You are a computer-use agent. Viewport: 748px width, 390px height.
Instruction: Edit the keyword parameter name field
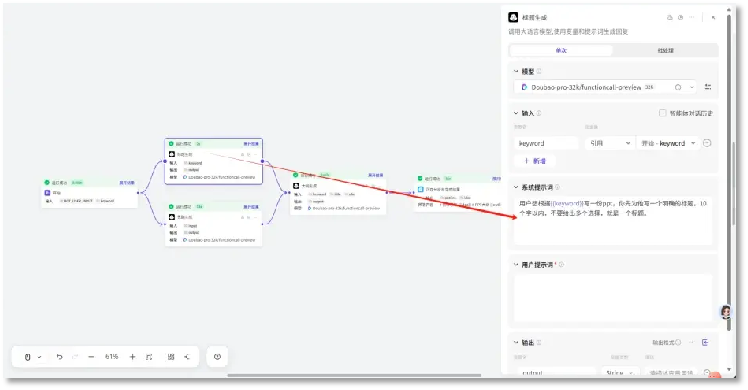click(x=546, y=143)
